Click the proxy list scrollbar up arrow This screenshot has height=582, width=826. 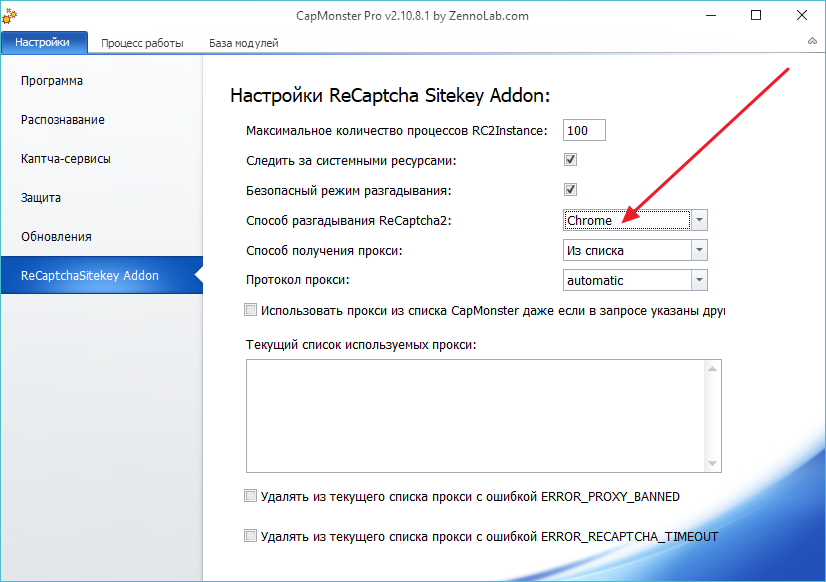pyautogui.click(x=712, y=369)
